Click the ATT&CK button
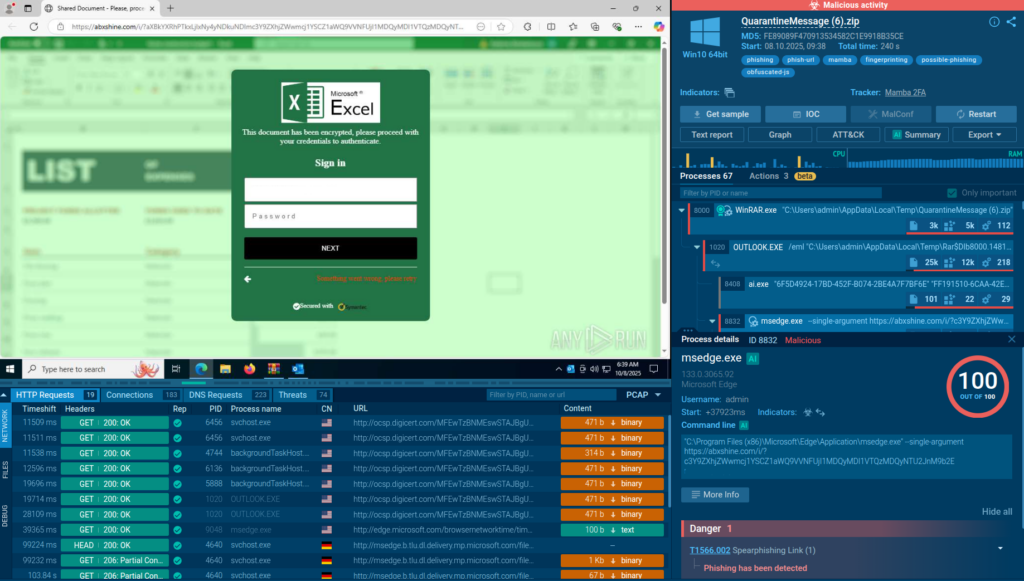Image resolution: width=1024 pixels, height=581 pixels. pos(848,135)
